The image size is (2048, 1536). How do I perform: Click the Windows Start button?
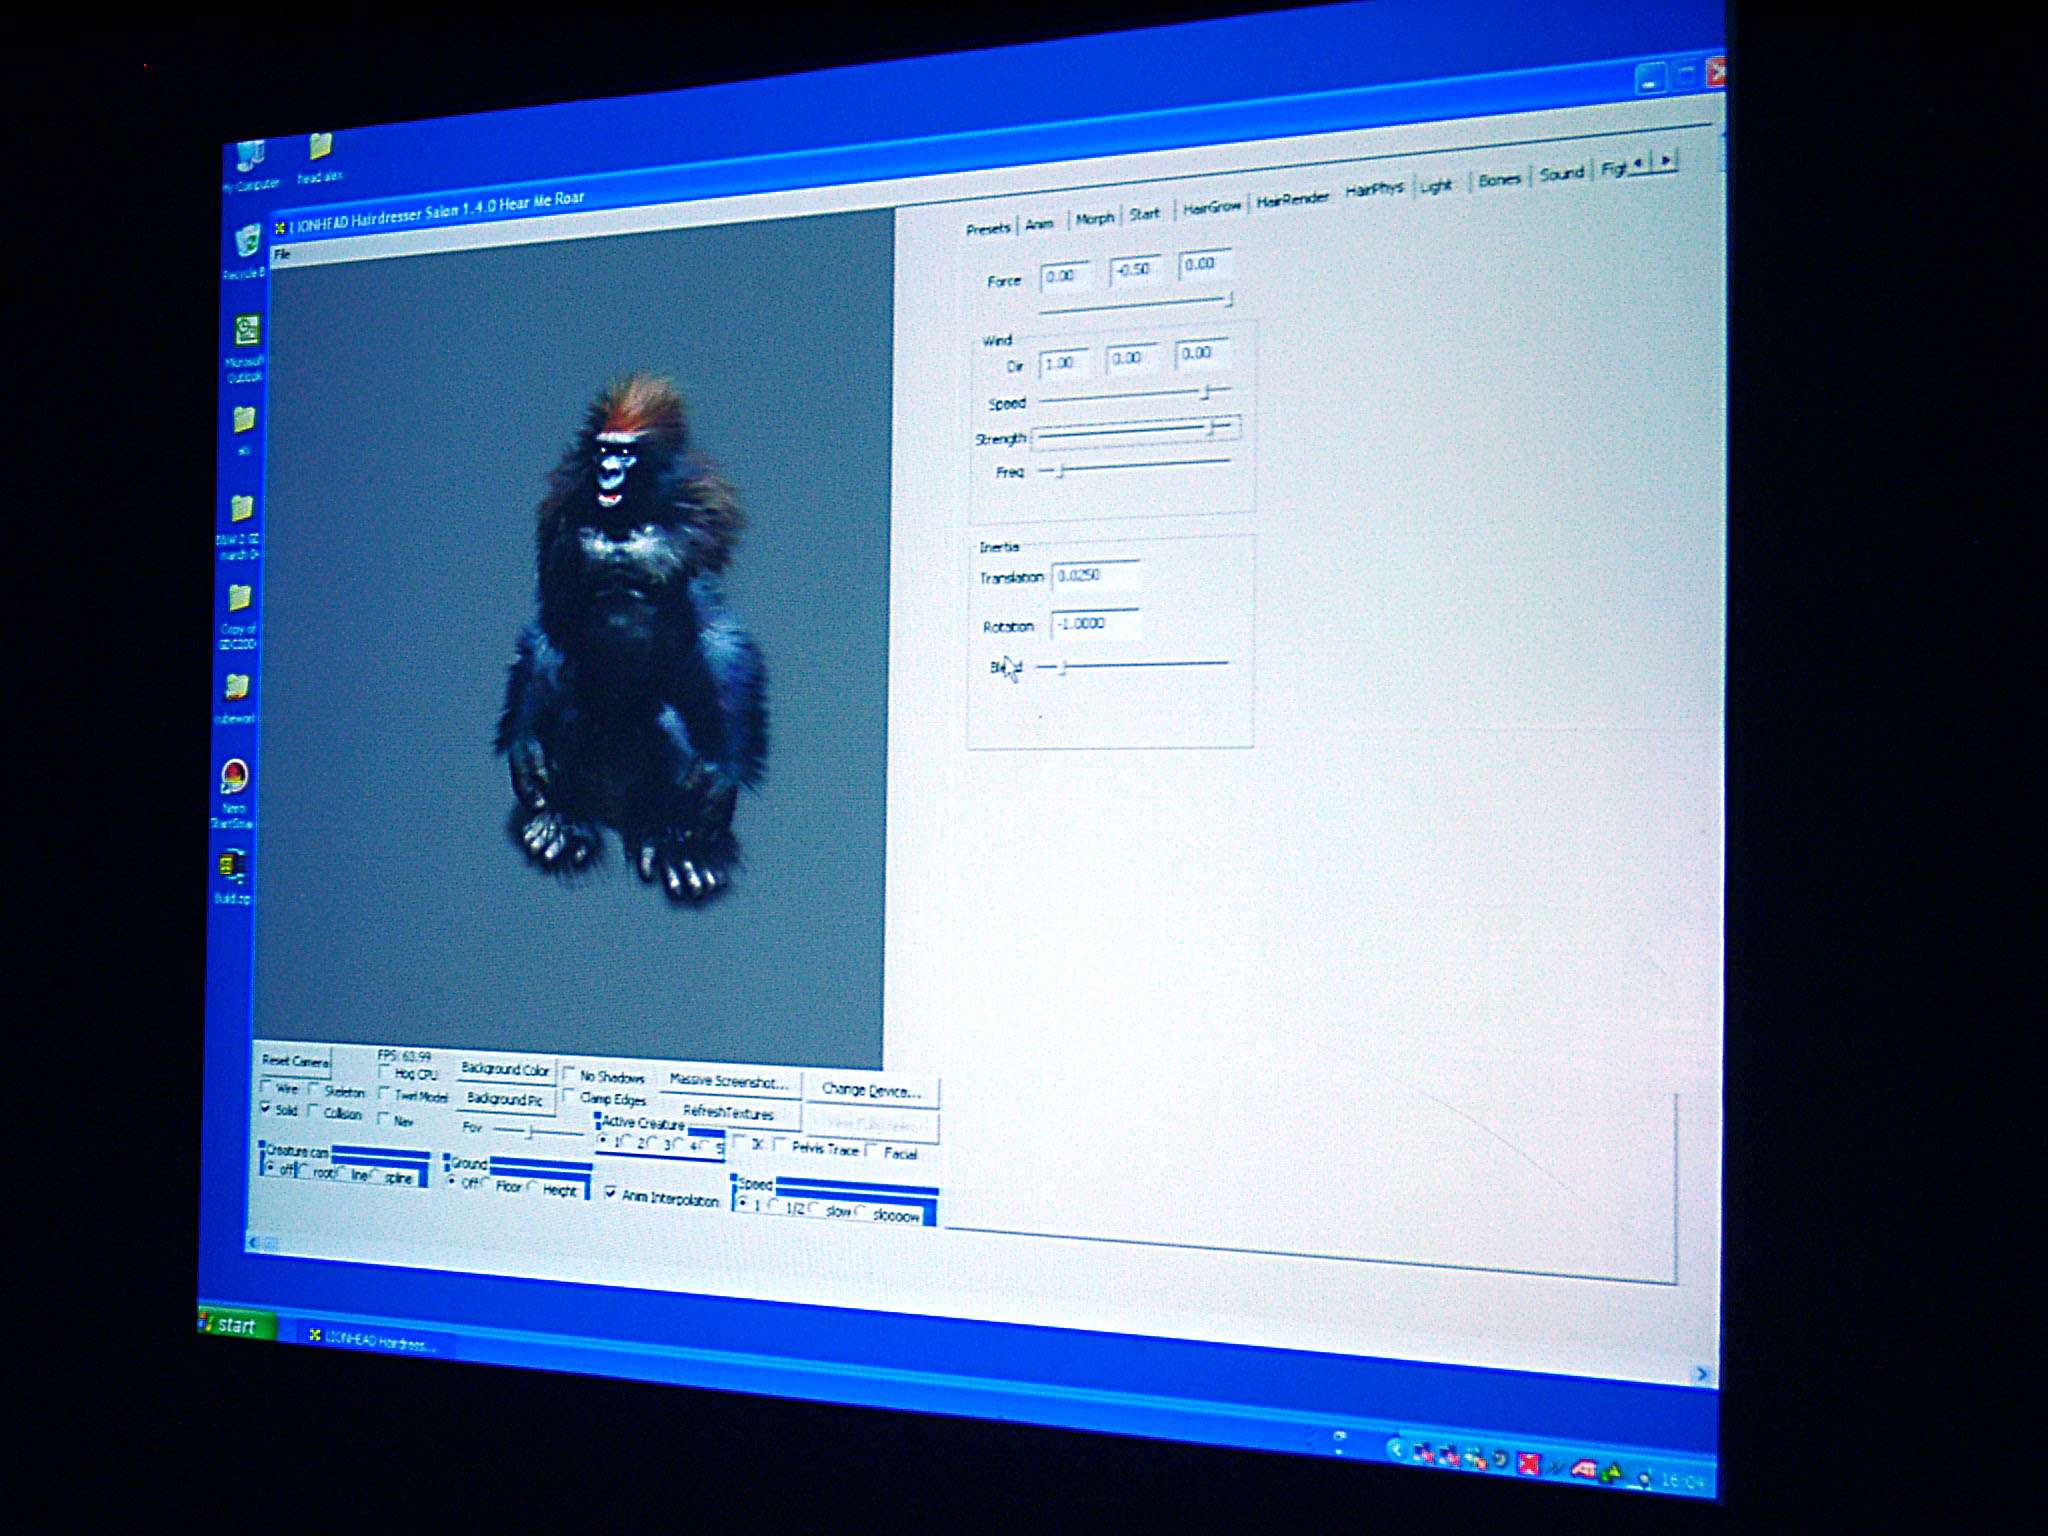click(234, 1325)
